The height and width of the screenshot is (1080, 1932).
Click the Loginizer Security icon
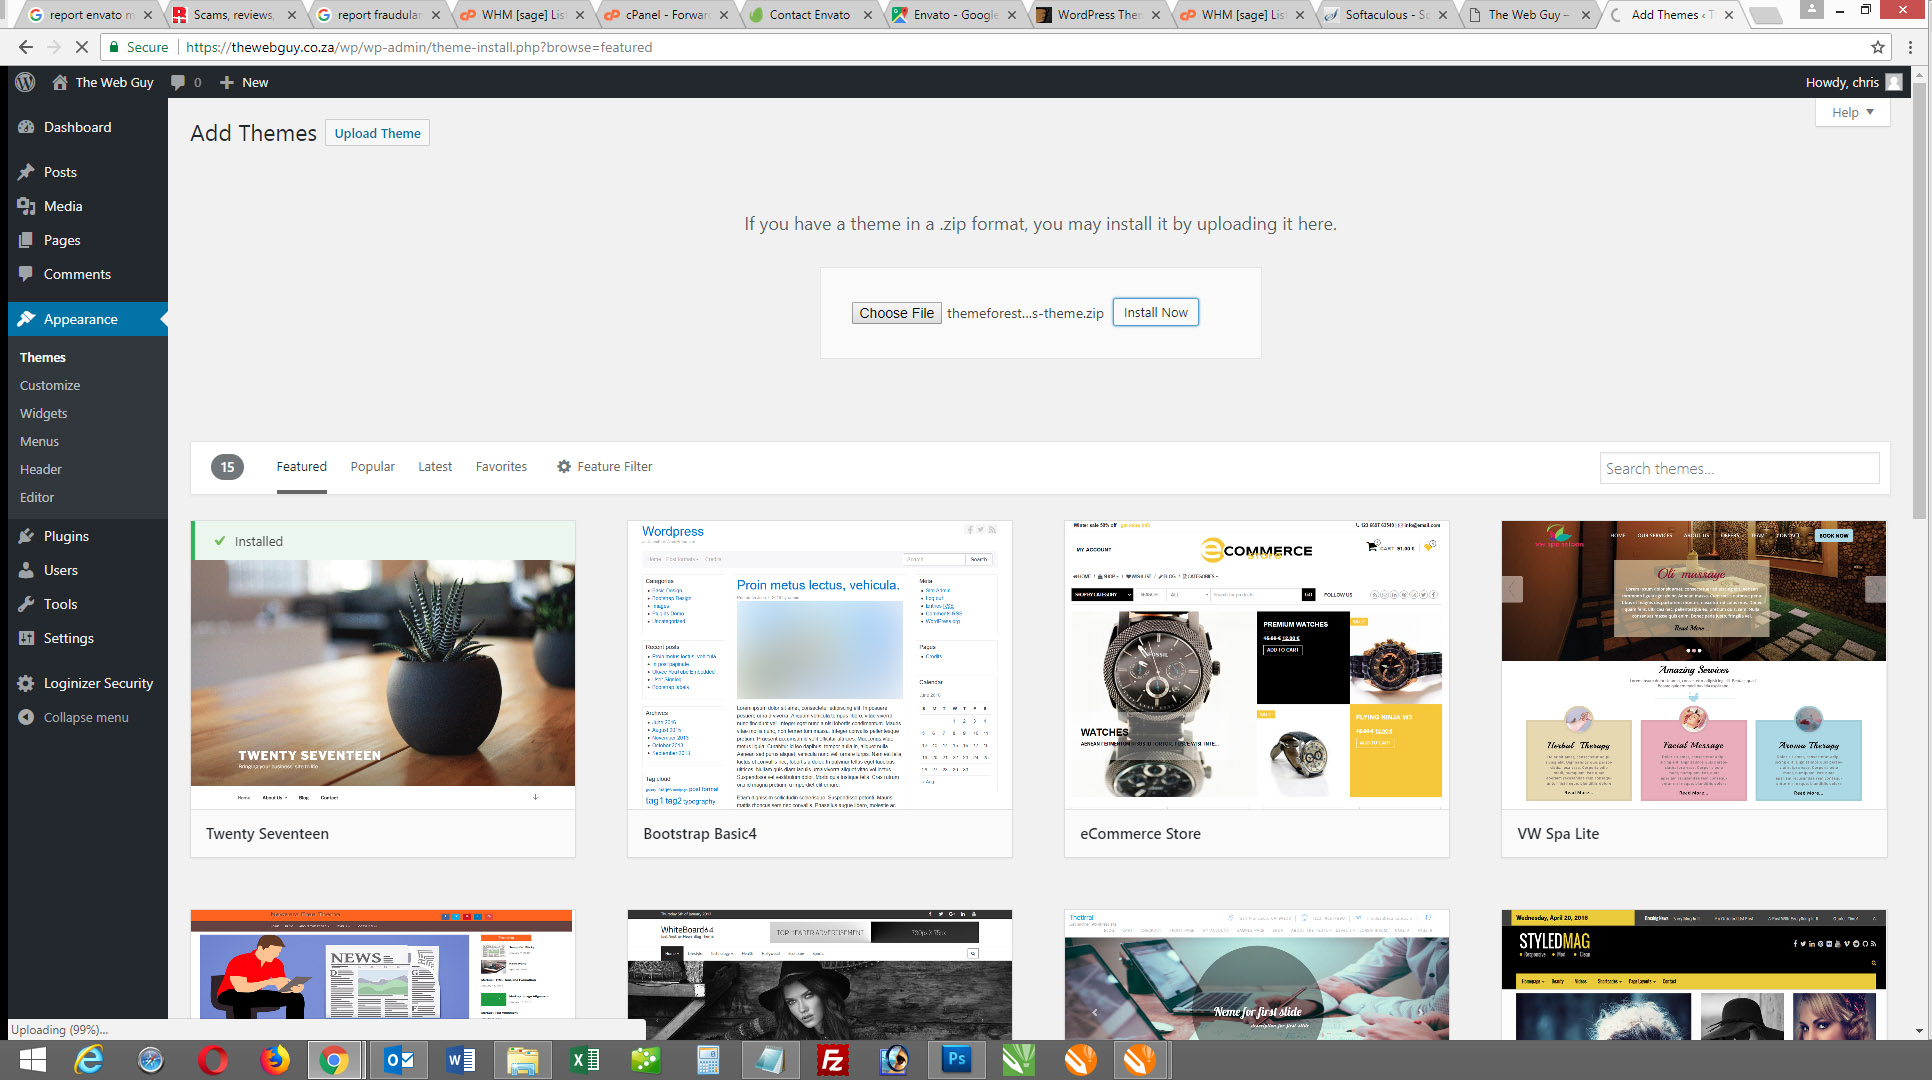coord(27,682)
